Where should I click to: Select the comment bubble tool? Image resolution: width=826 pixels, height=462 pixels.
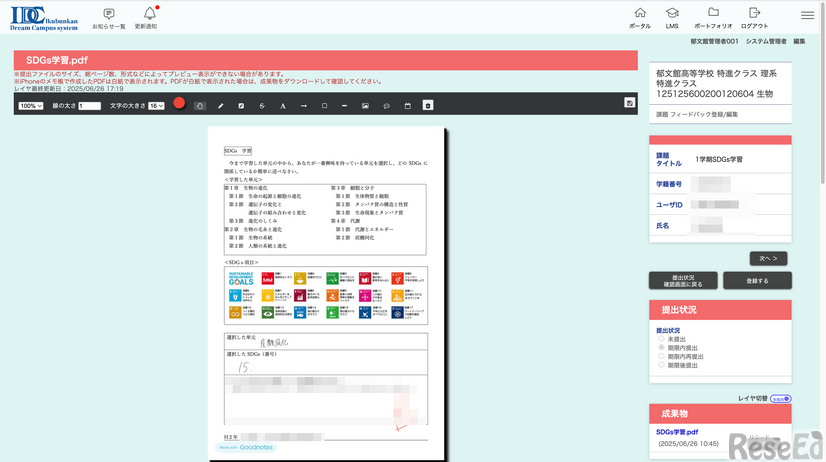coord(386,106)
